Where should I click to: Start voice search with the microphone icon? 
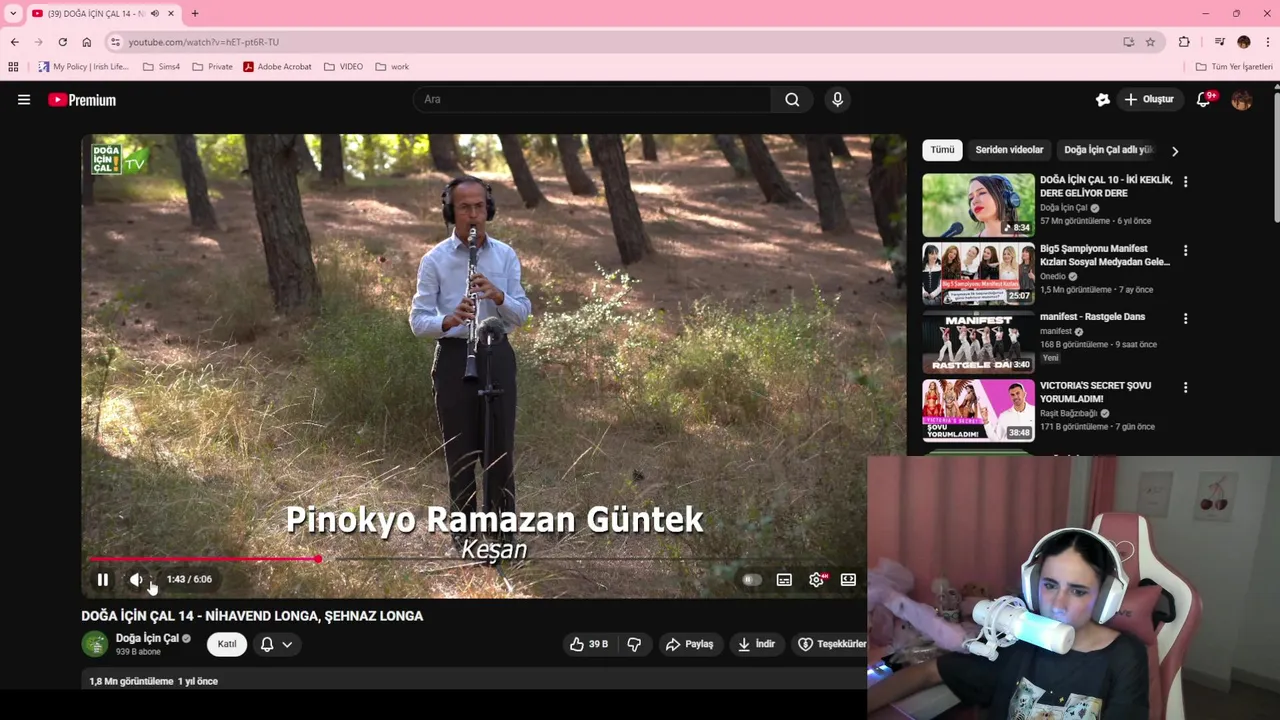click(x=837, y=99)
